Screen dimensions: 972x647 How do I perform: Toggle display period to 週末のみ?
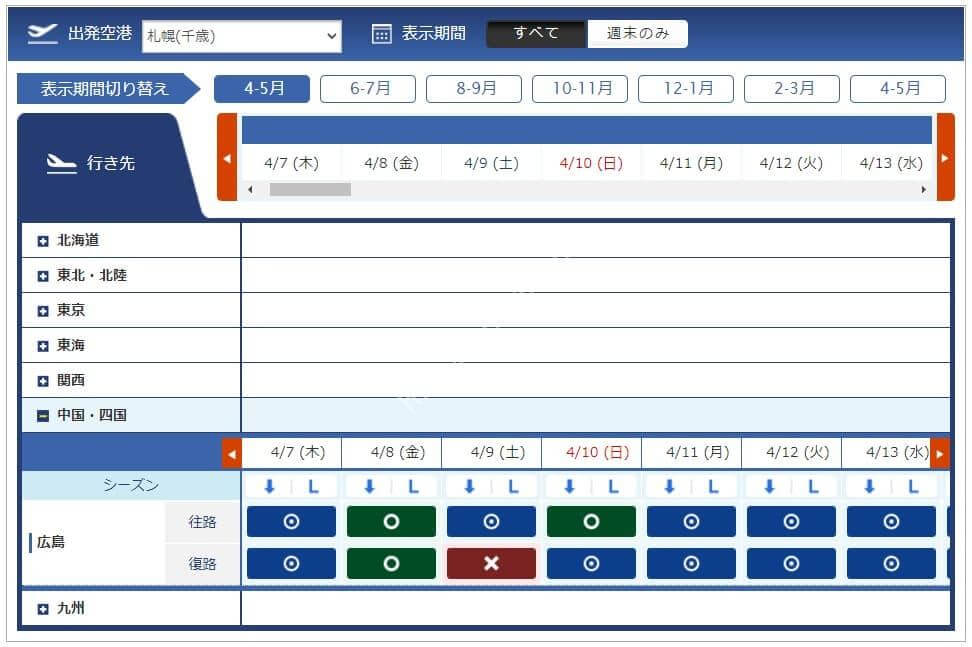[x=637, y=33]
